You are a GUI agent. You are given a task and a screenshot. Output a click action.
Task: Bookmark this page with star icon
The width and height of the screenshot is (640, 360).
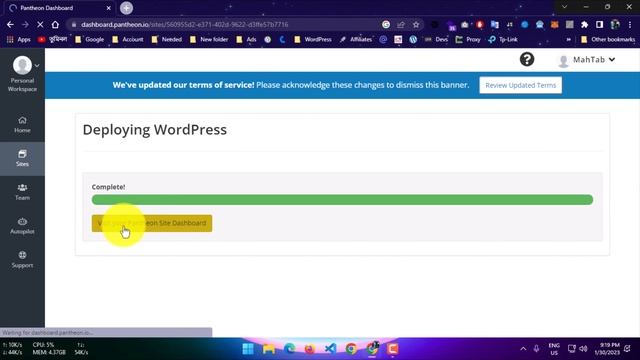click(x=416, y=24)
